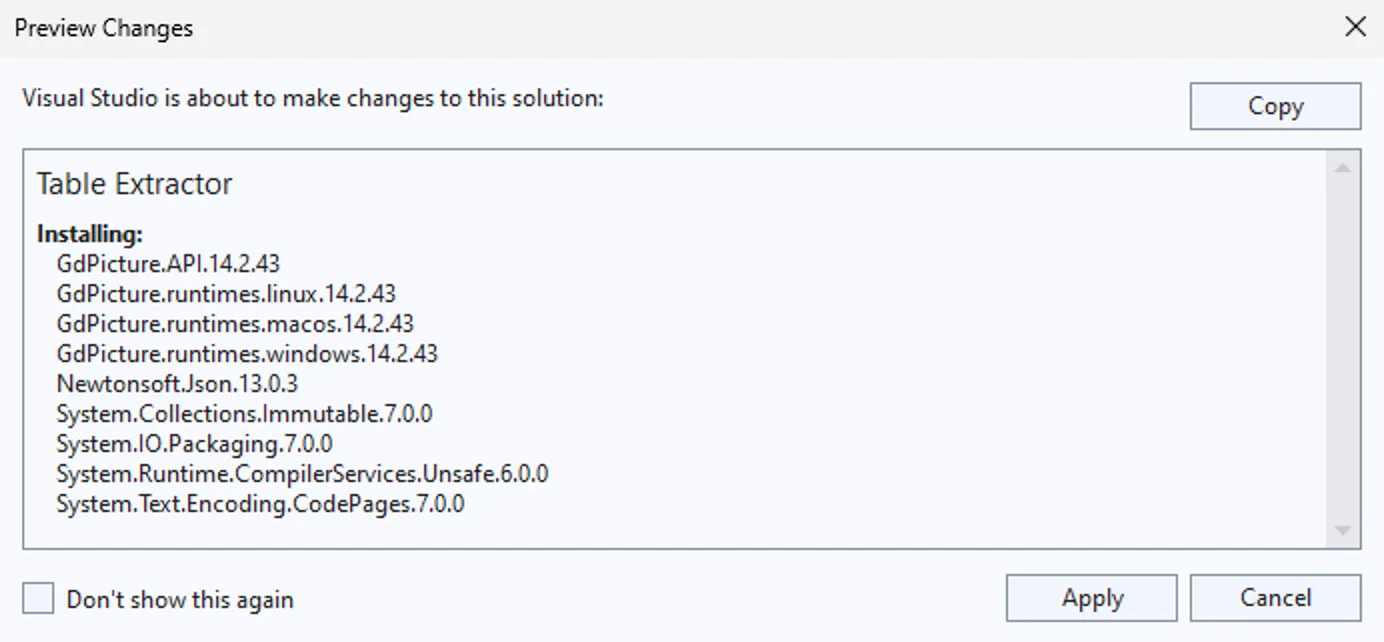Click the Table Extractor project heading
Screen dimensions: 1384x642
[x=134, y=184]
